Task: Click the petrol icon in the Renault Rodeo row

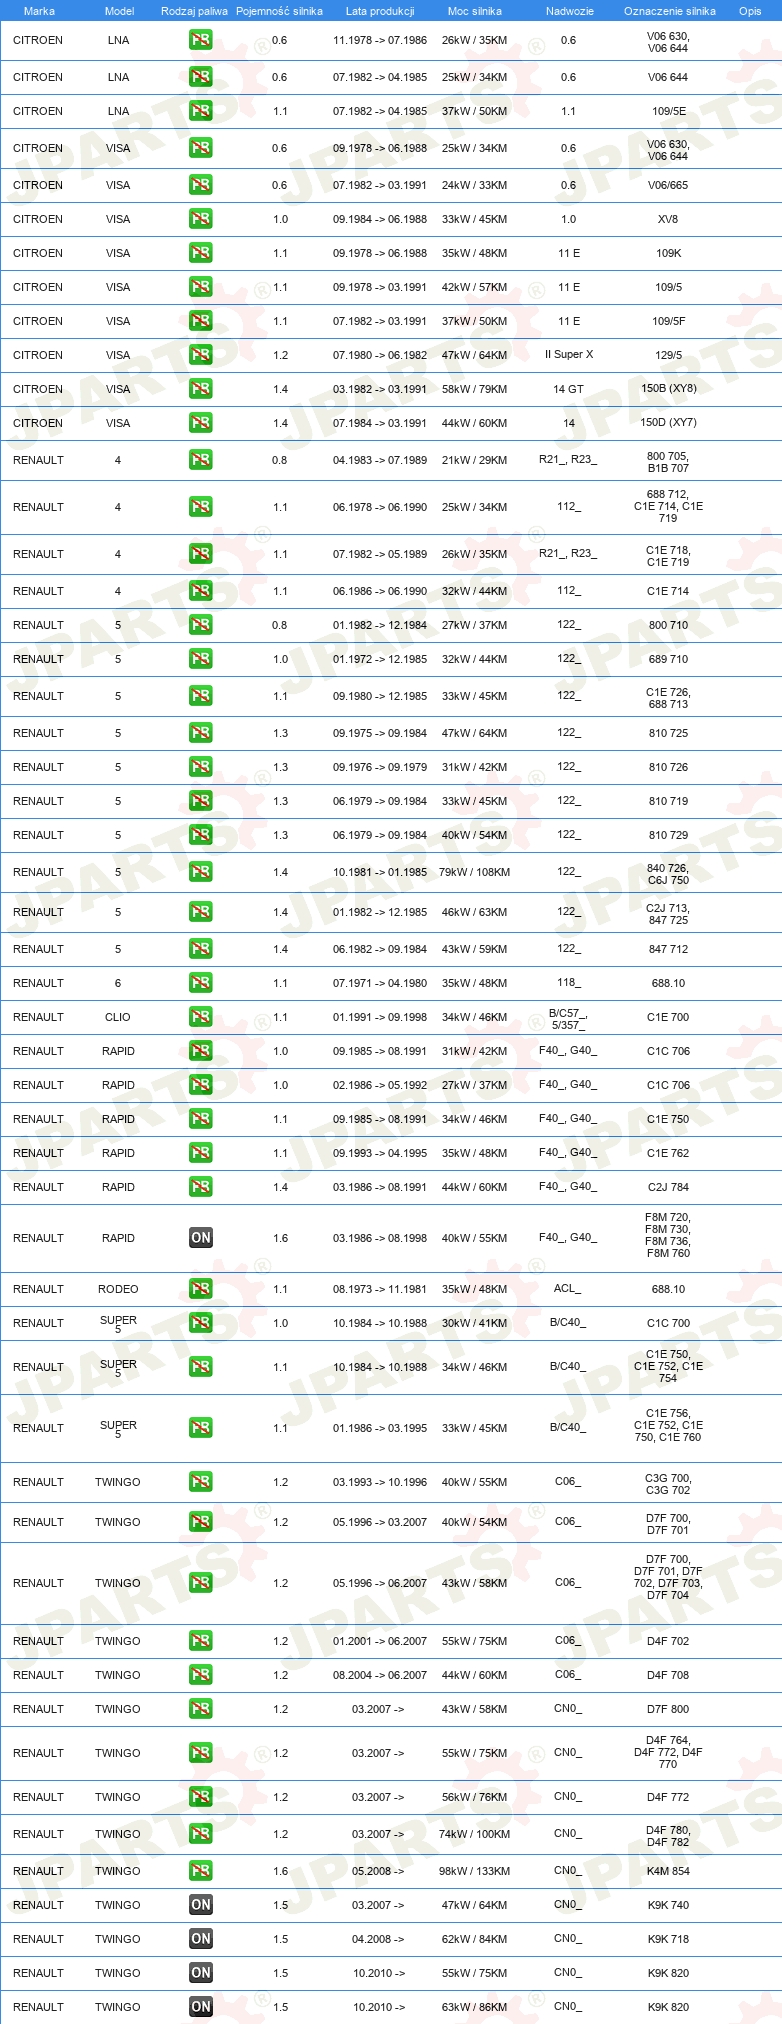Action: pyautogui.click(x=200, y=1289)
